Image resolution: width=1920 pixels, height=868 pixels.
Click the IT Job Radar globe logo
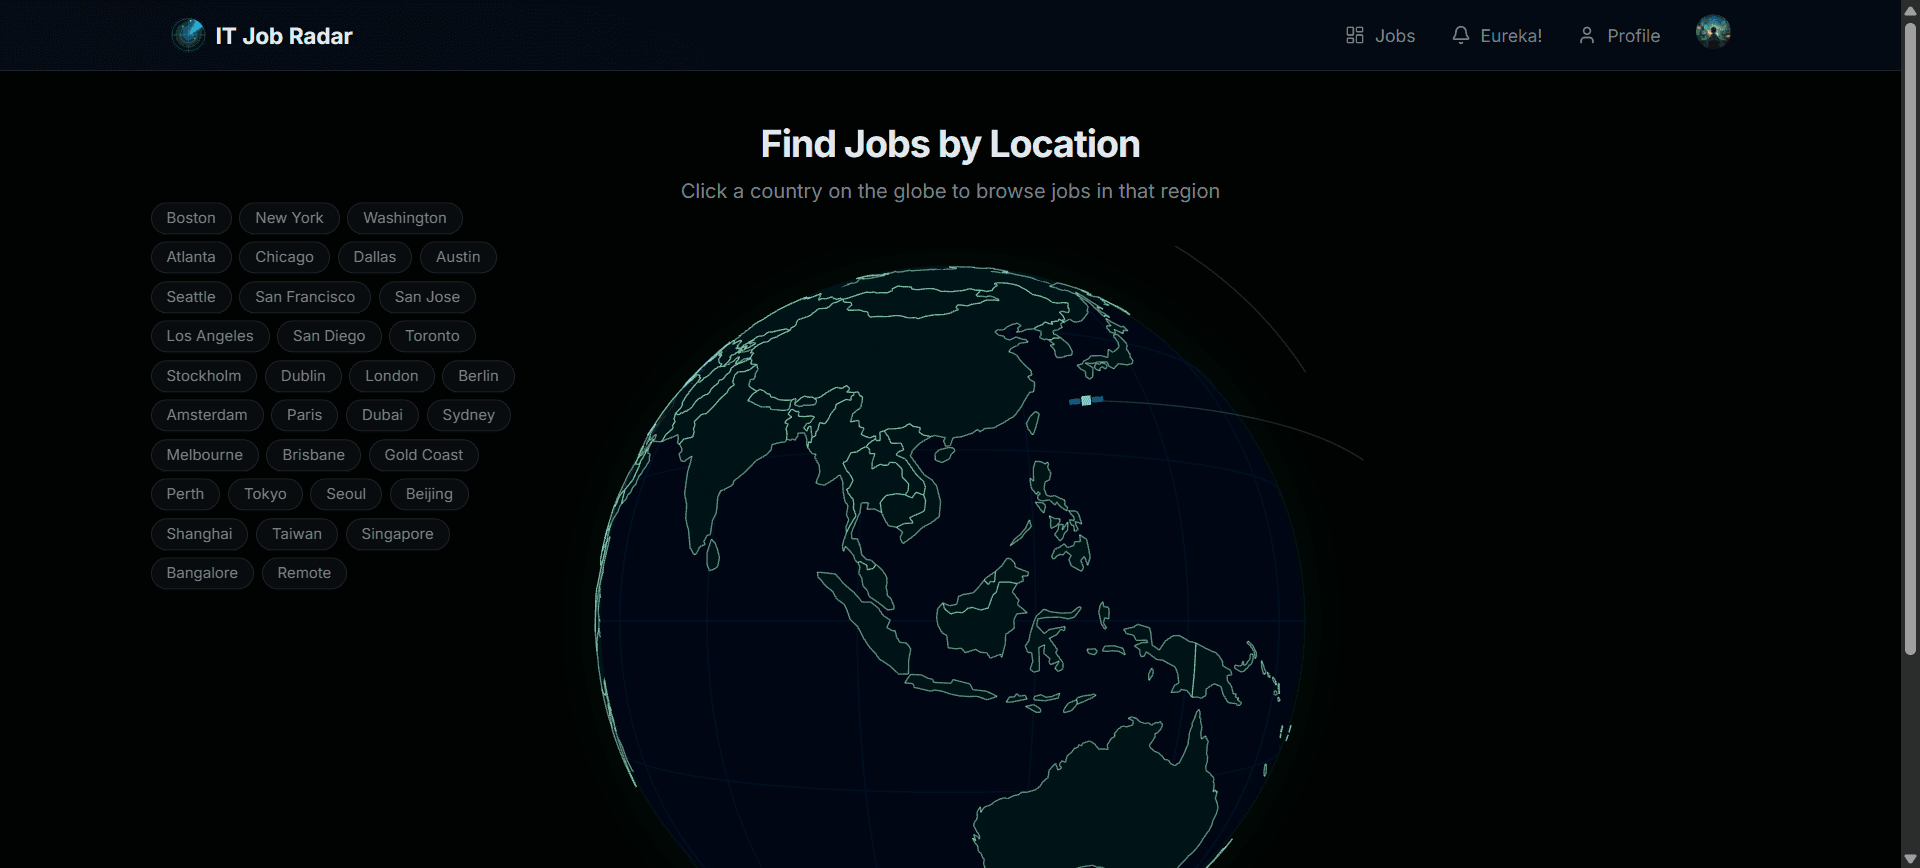[188, 35]
